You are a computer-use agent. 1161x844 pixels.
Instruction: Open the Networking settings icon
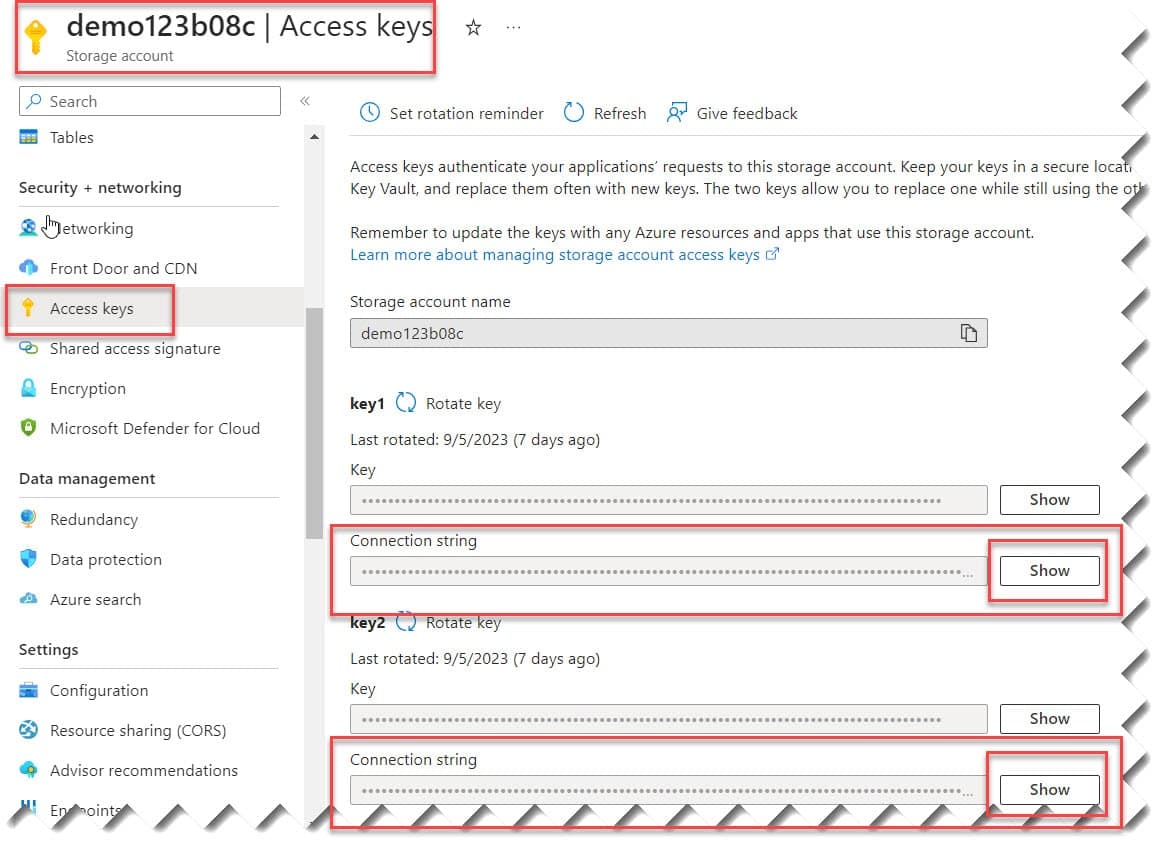tap(30, 227)
